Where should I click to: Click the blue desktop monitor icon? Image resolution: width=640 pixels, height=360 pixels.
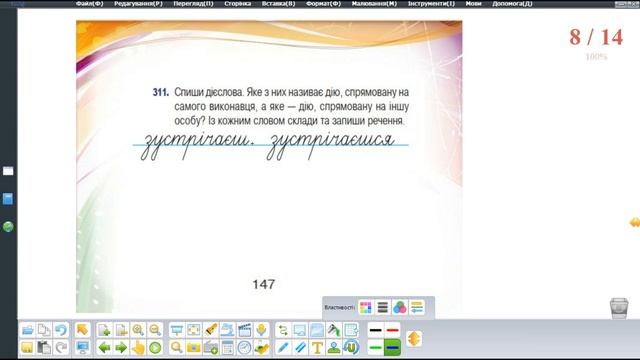pyautogui.click(x=82, y=348)
